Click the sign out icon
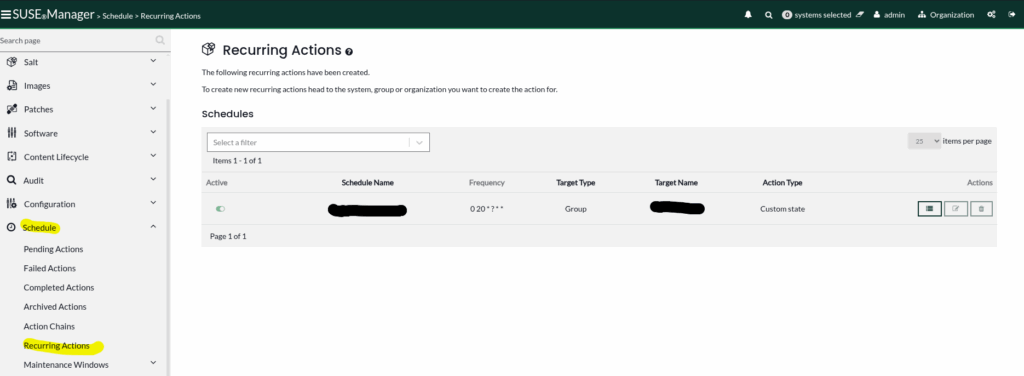1024x376 pixels. coord(1012,14)
